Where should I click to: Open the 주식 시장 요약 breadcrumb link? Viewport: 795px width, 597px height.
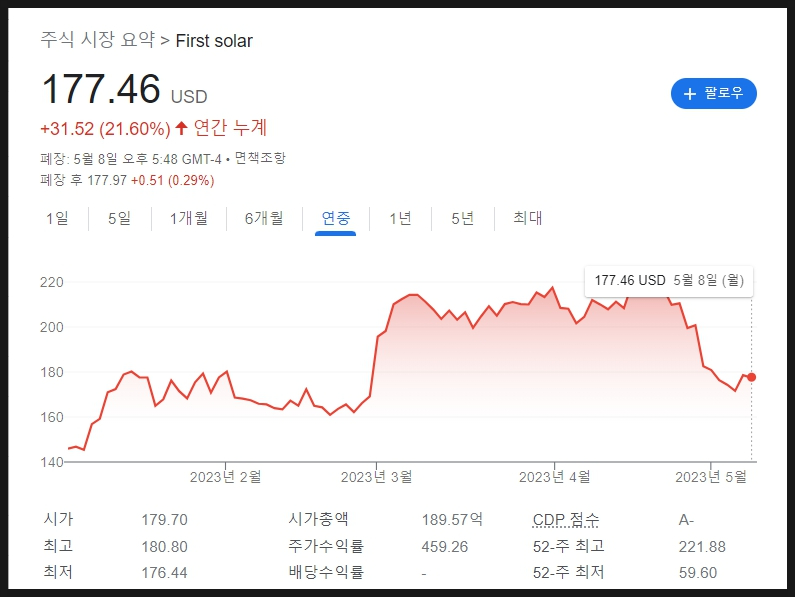click(98, 40)
